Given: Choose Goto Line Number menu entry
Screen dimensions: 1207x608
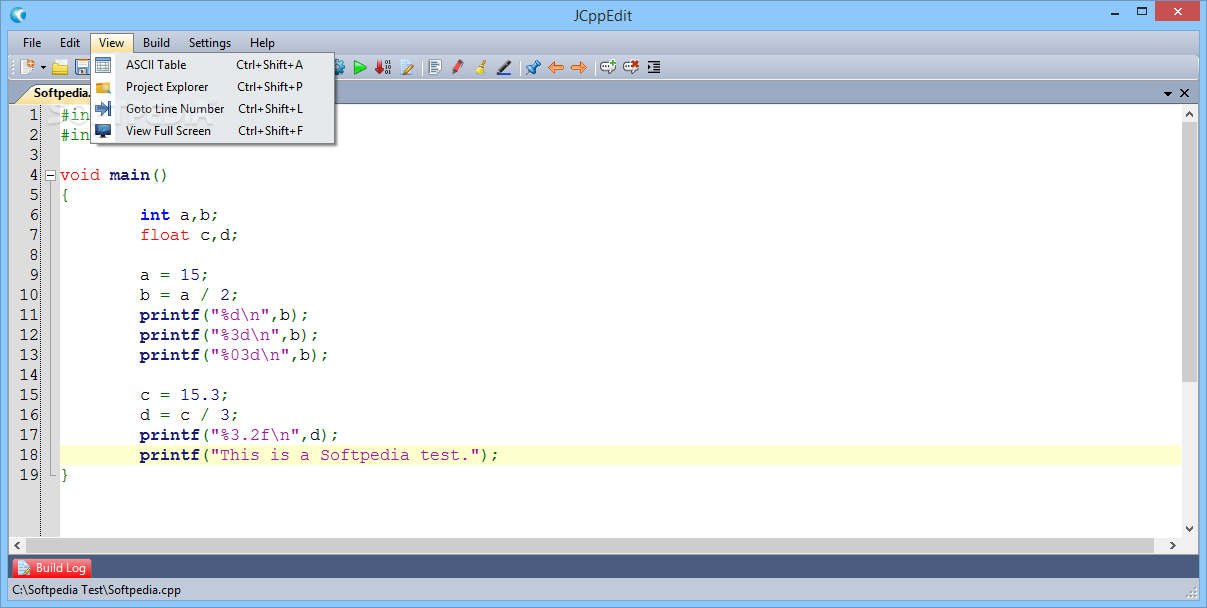Looking at the screenshot, I should pos(212,109).
